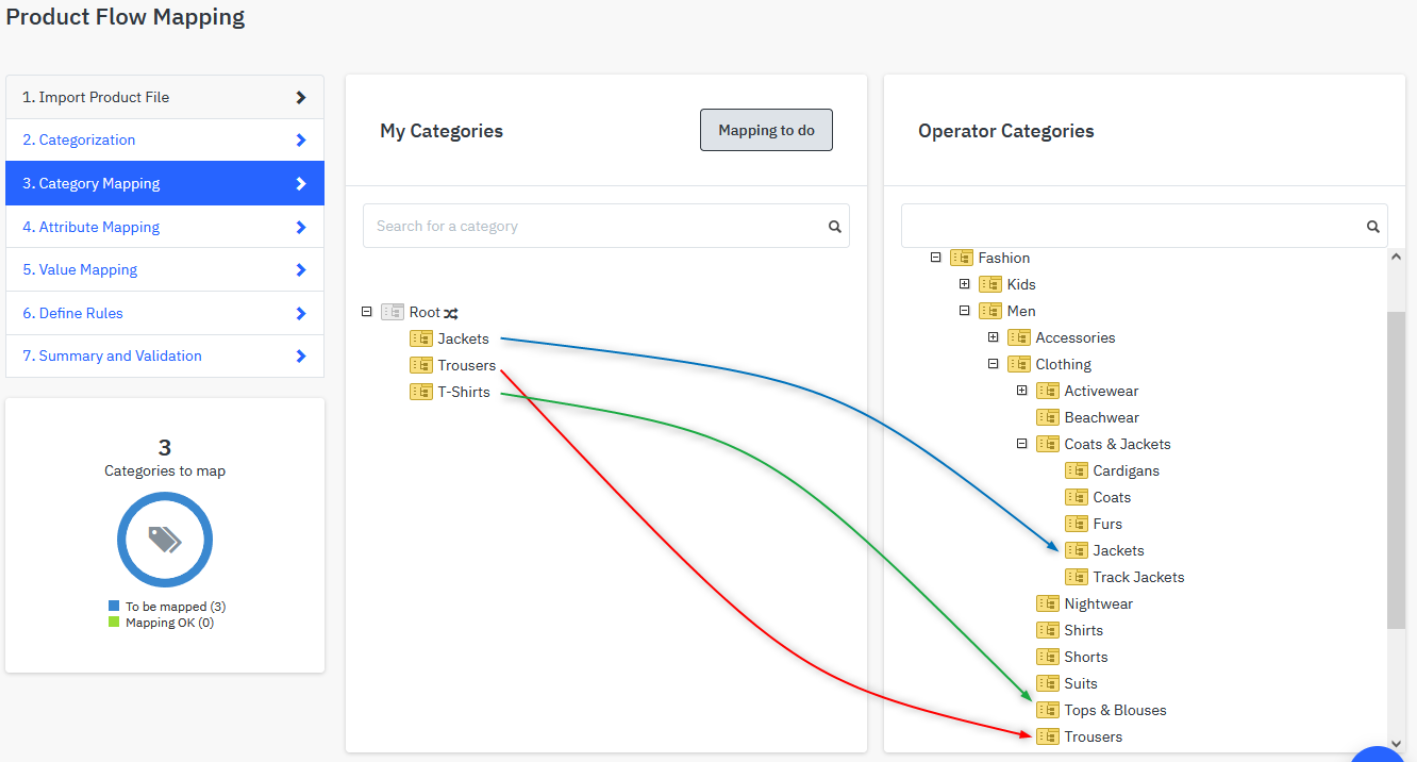Click the Shirts label in operator tree

1083,630
